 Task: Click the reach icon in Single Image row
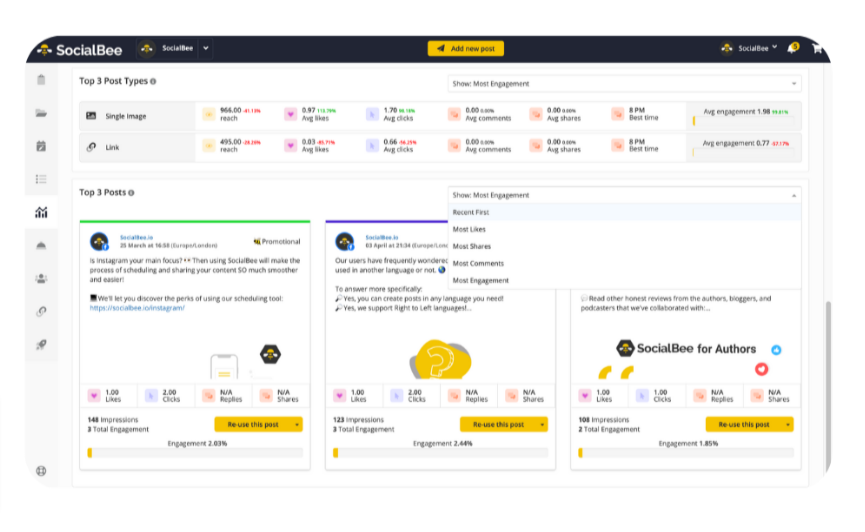click(209, 114)
